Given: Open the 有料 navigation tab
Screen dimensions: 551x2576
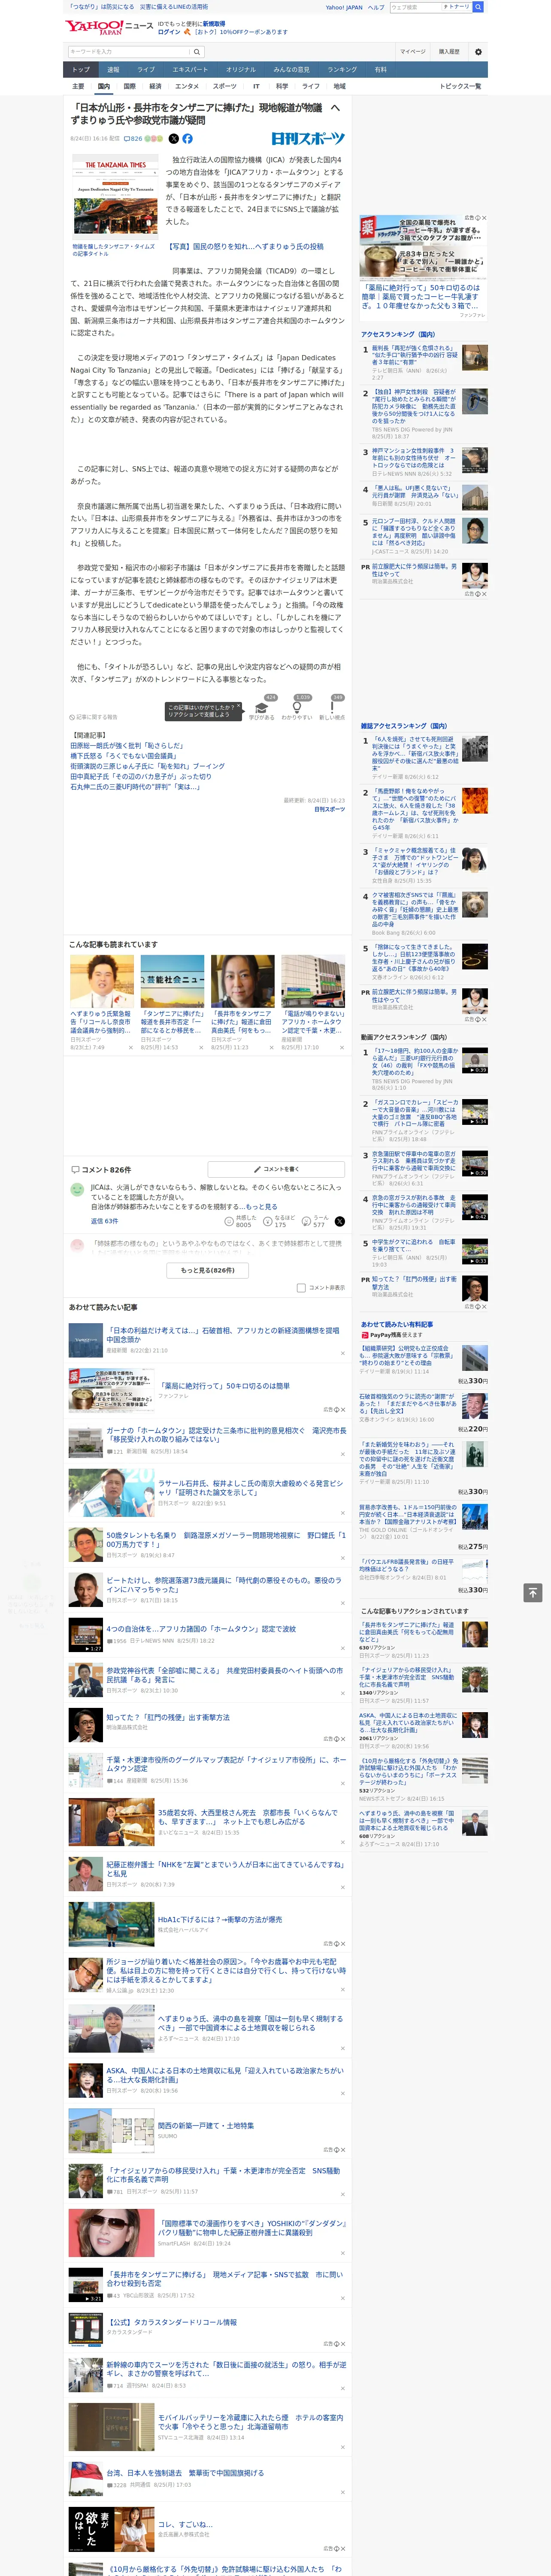Looking at the screenshot, I should [380, 70].
